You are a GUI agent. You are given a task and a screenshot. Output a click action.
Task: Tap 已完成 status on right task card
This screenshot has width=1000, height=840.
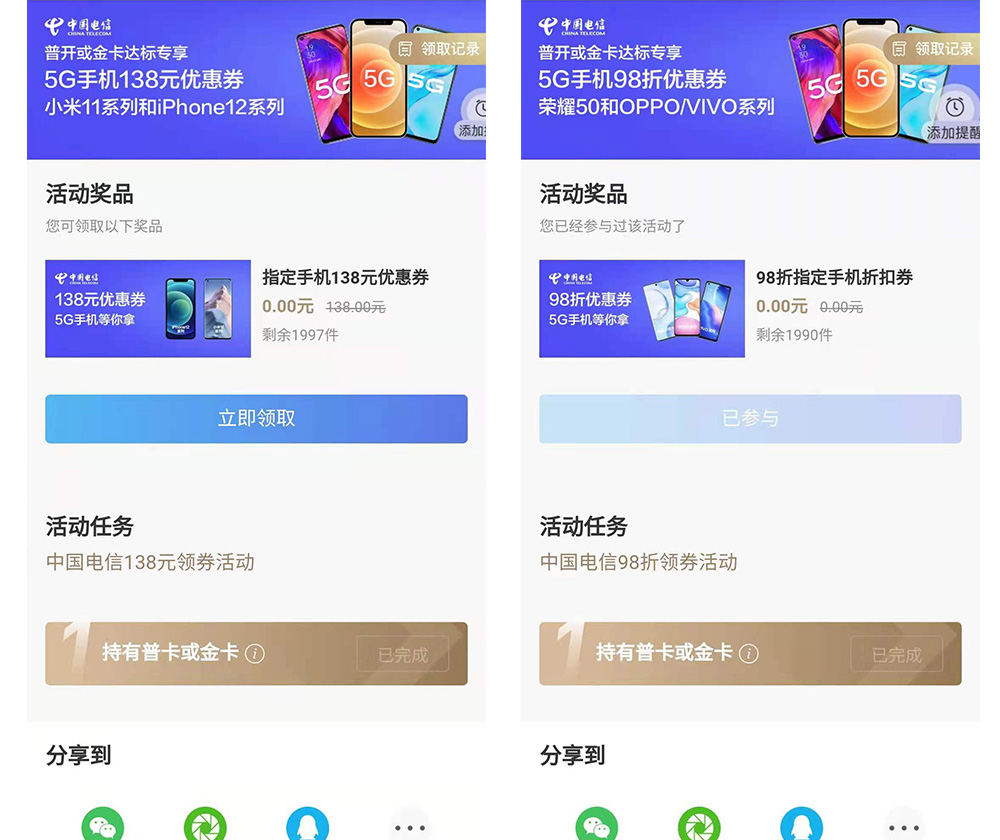[x=897, y=654]
